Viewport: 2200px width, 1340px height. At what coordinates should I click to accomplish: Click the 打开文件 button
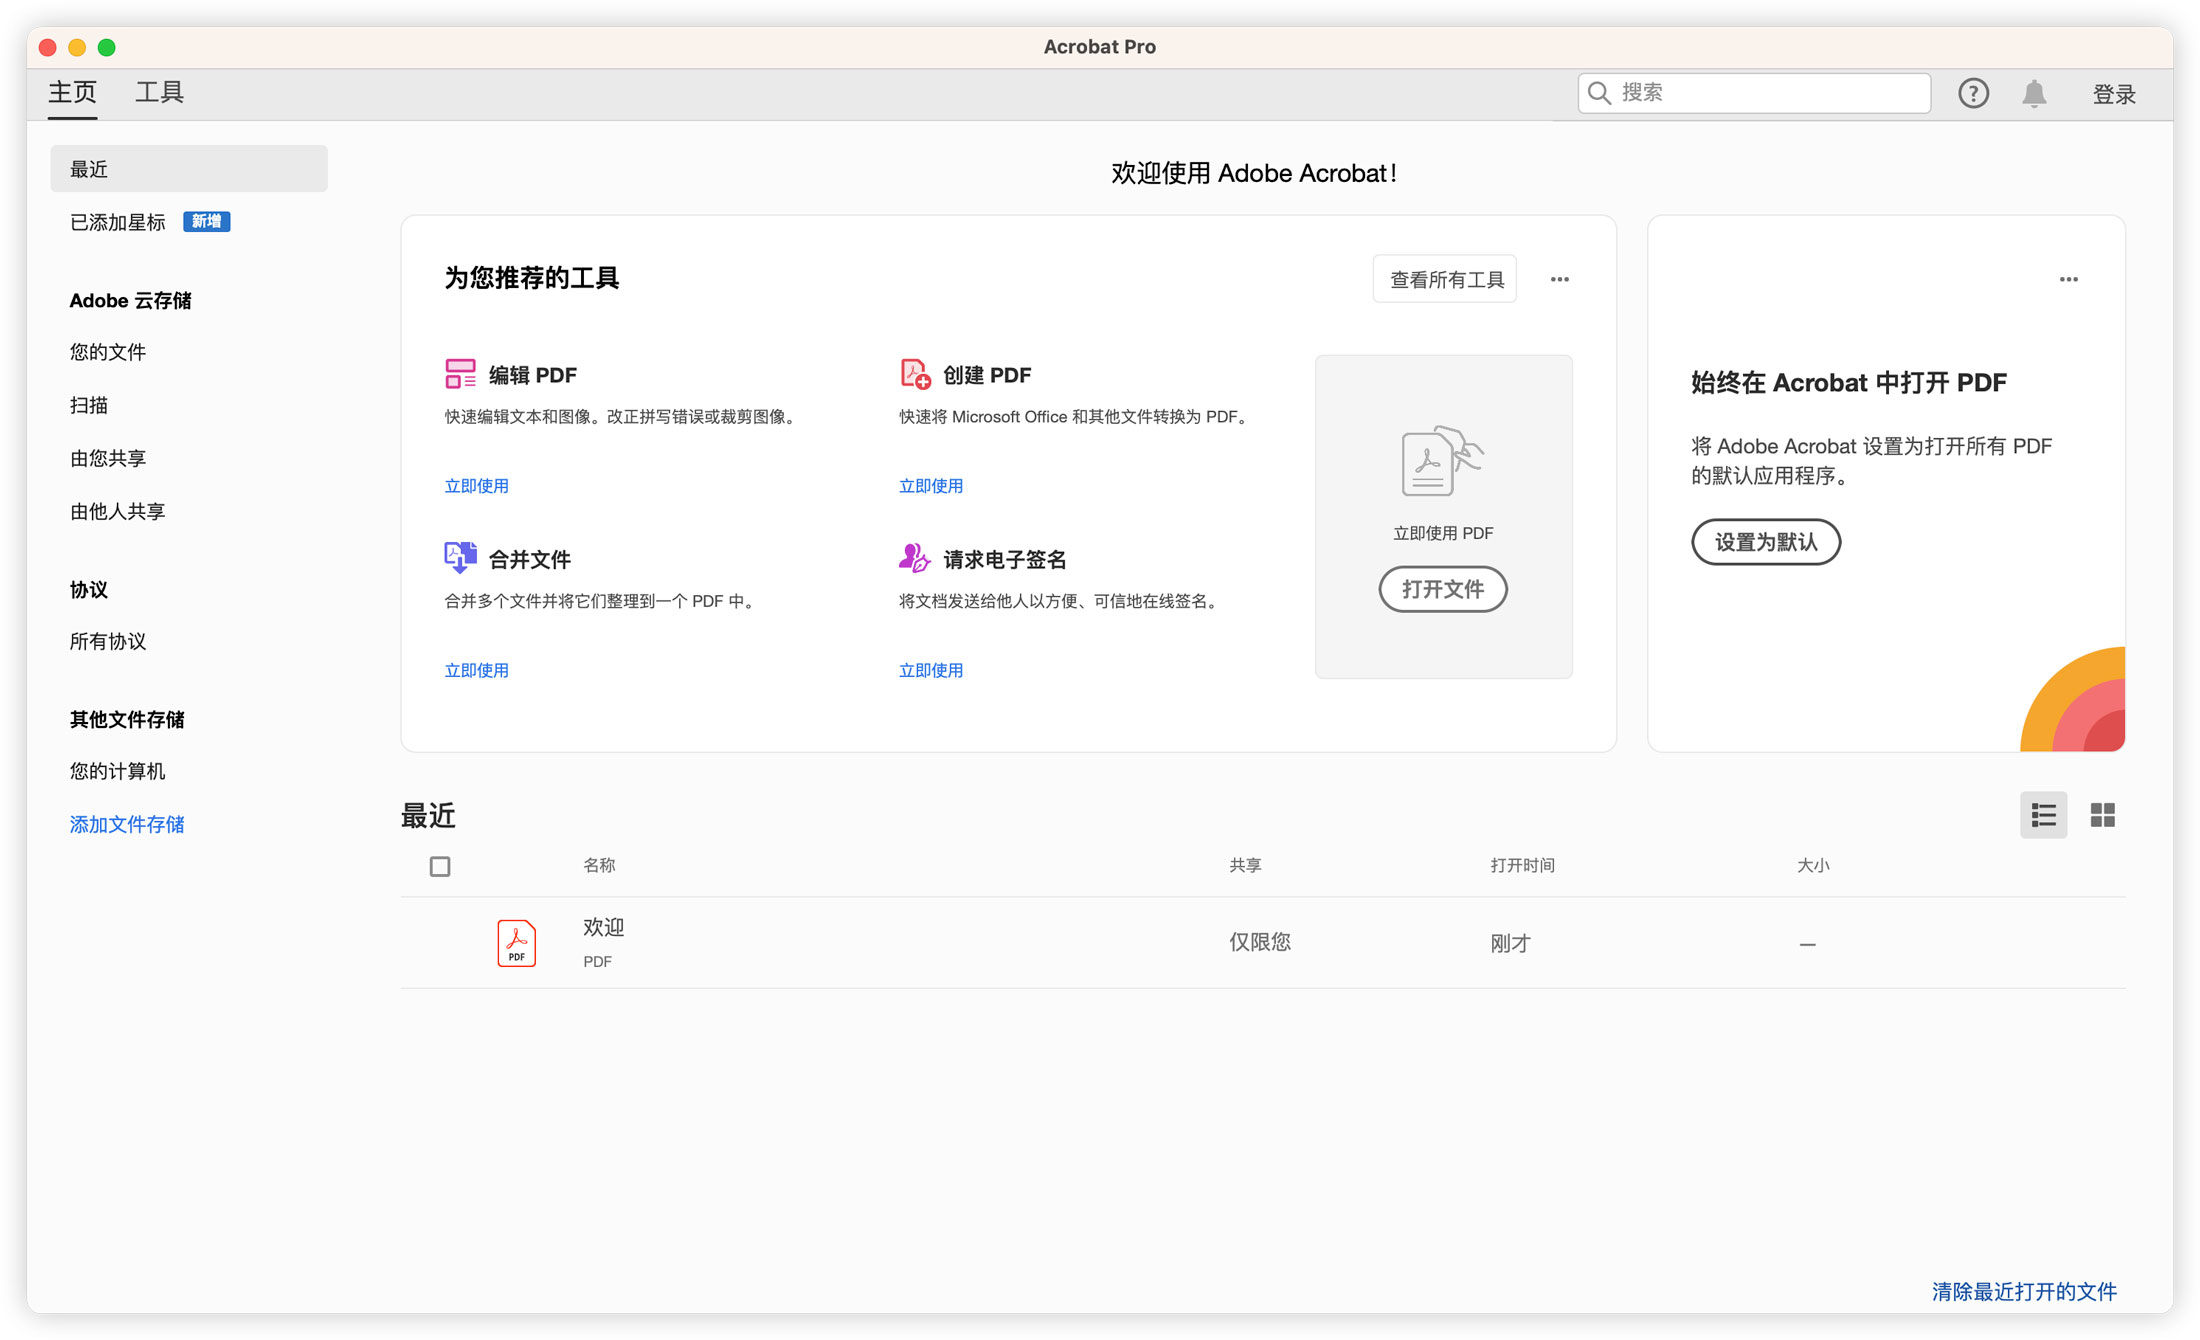point(1442,589)
